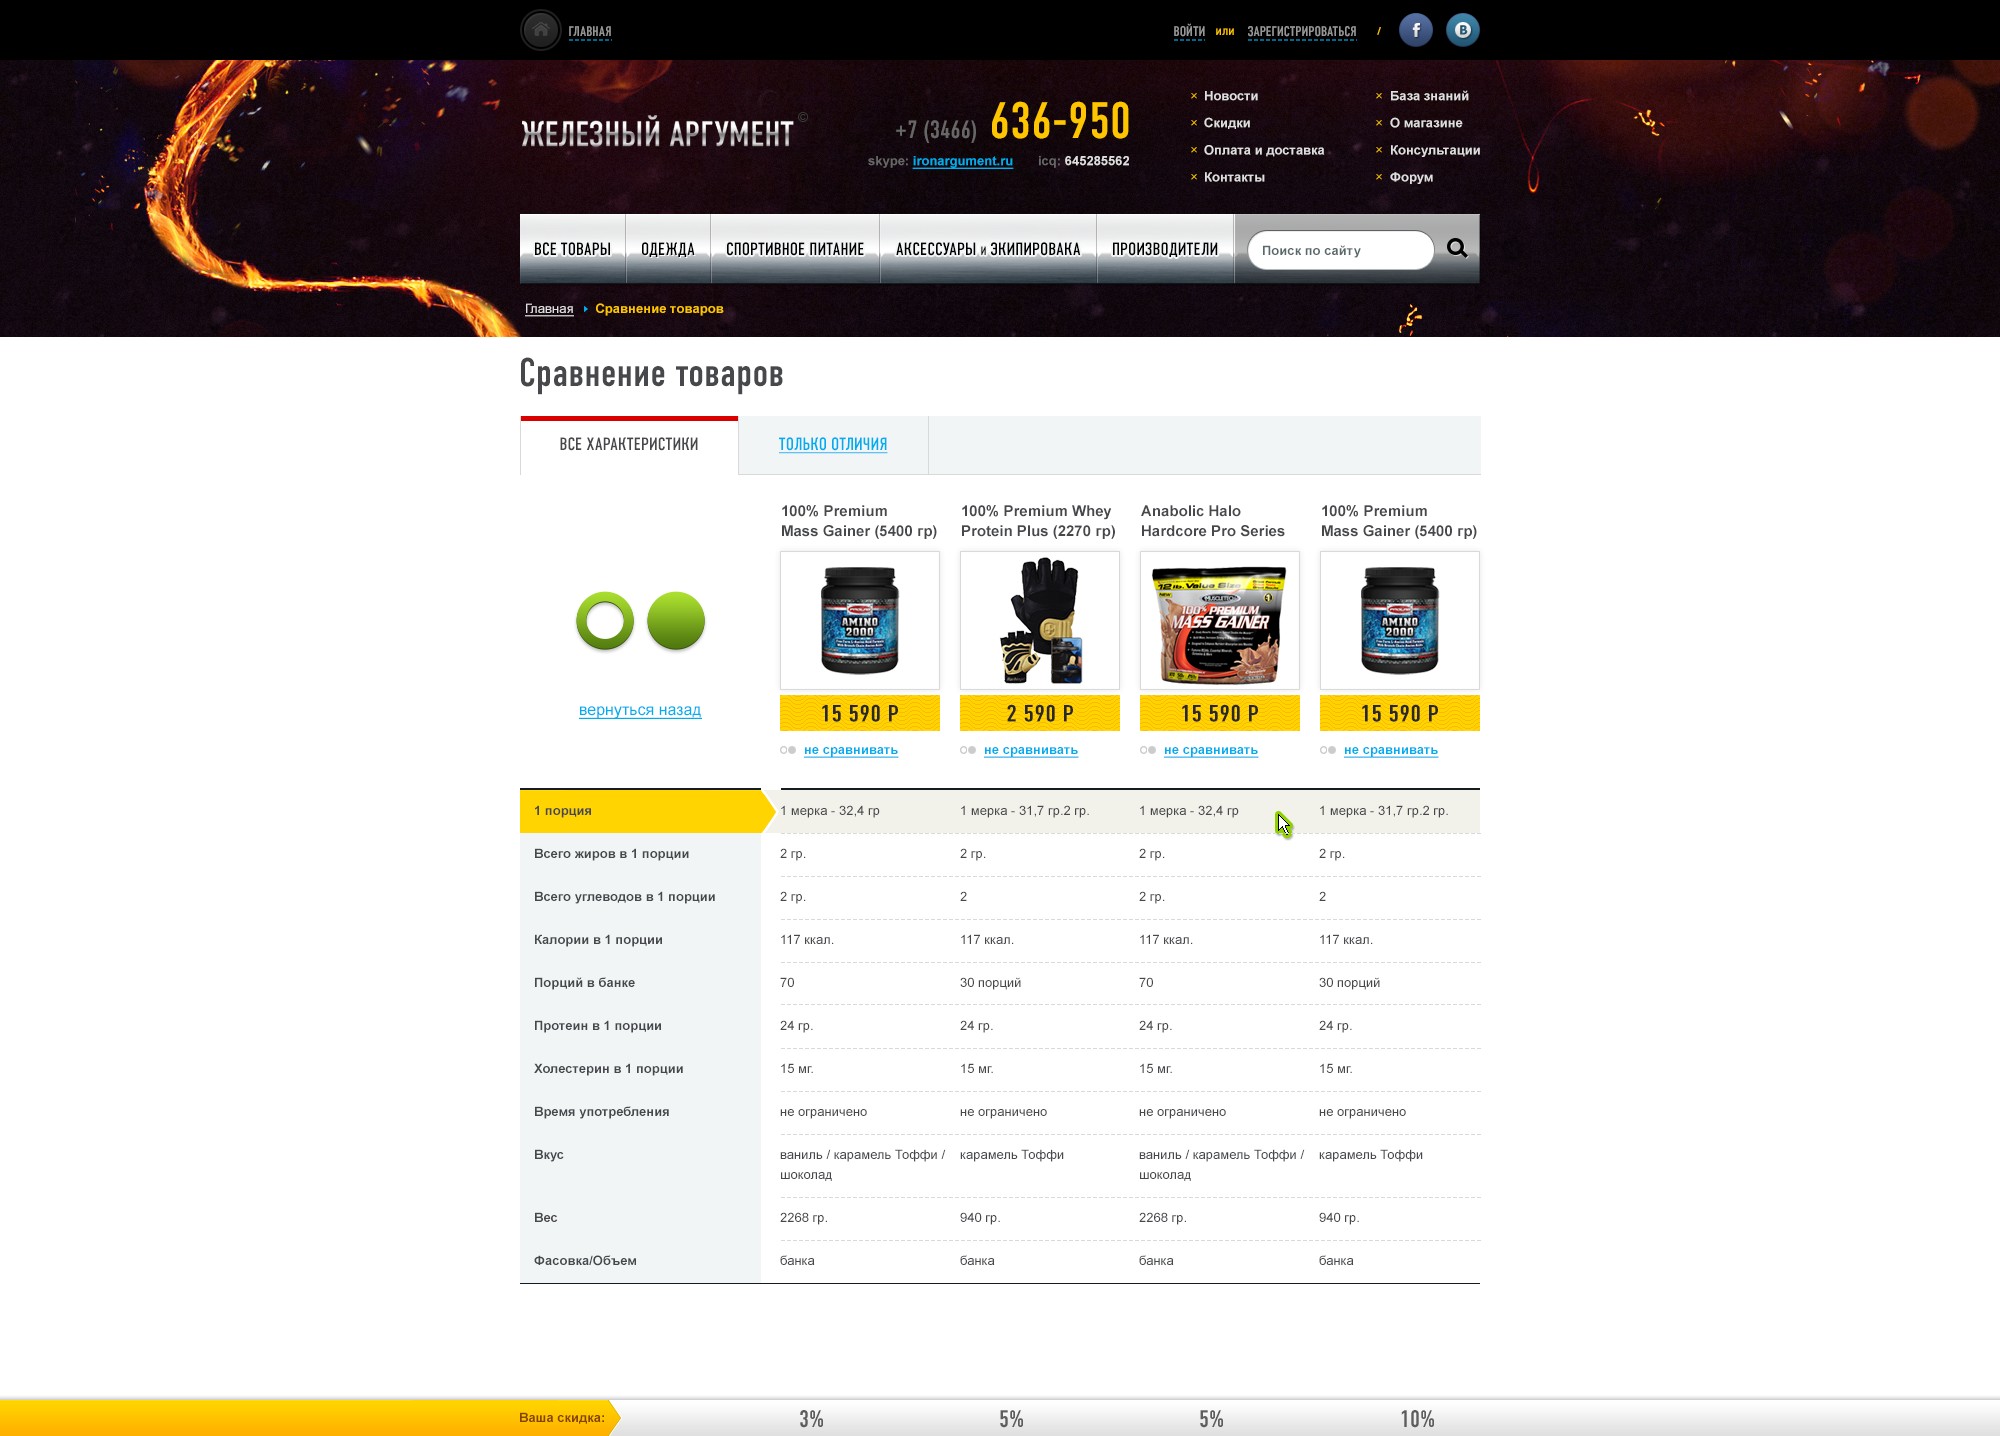
Task: Select СПОРТИВНОЕ ПИТАНИЕ in navigation bar
Action: (795, 249)
